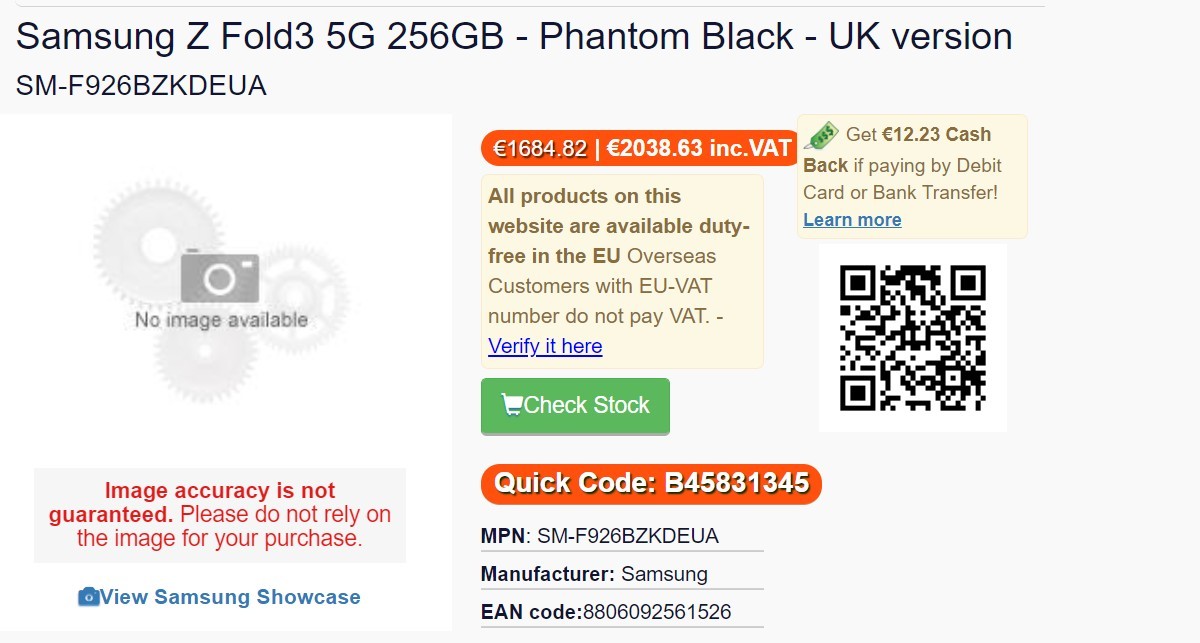
Task: Follow the Verify it here link
Action: (545, 346)
